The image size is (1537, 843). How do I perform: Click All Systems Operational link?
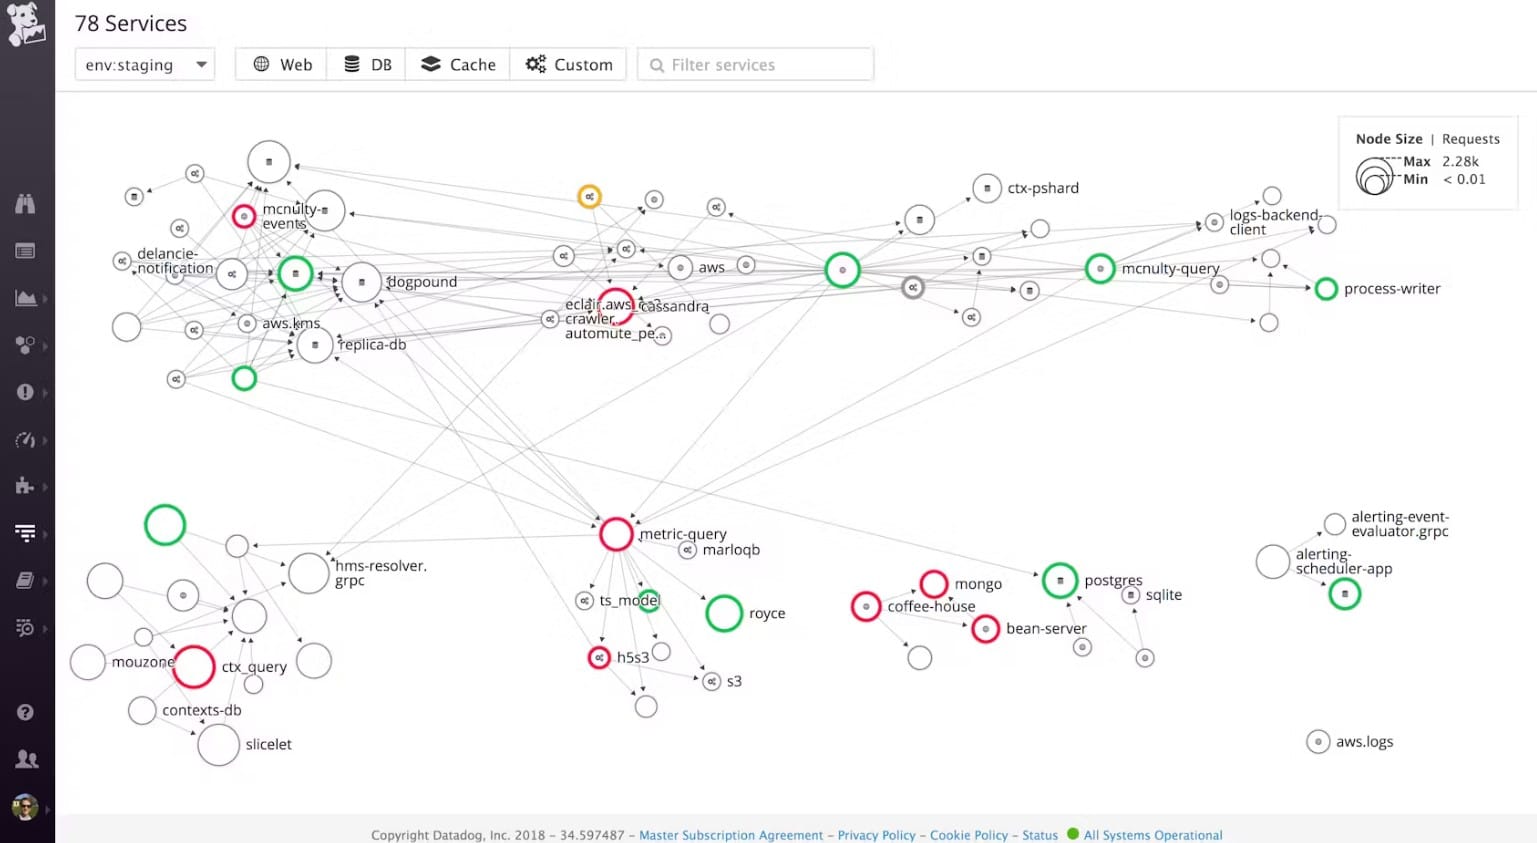pos(1153,835)
